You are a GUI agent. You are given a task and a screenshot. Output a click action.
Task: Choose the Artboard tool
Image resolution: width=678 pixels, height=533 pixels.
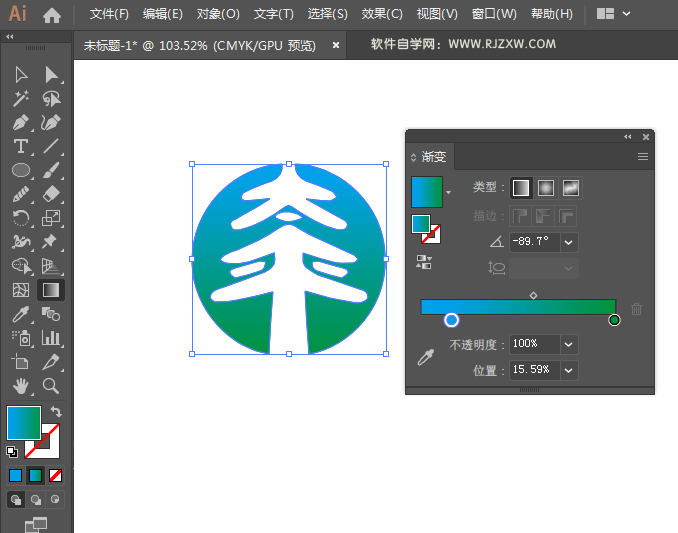(x=20, y=361)
